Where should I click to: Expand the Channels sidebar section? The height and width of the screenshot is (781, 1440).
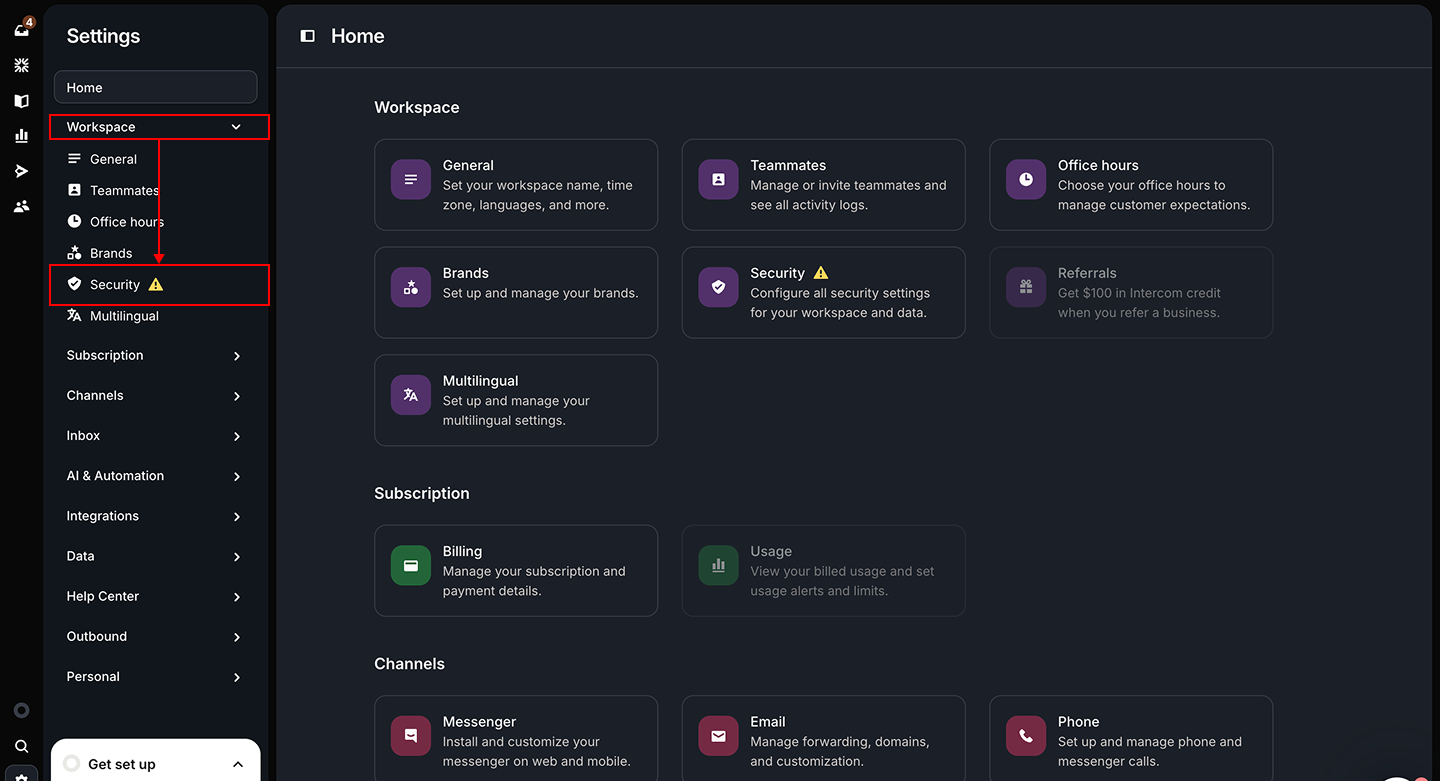[x=155, y=396]
